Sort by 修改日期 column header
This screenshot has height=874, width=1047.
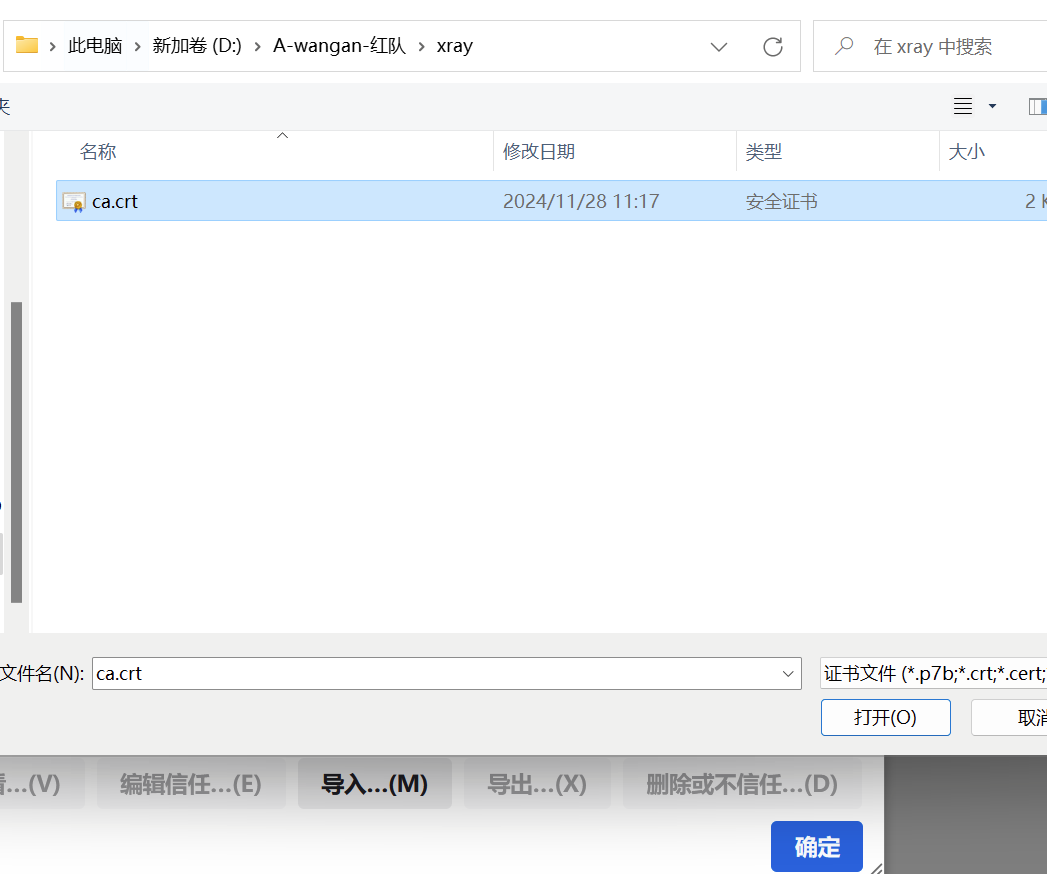(539, 152)
